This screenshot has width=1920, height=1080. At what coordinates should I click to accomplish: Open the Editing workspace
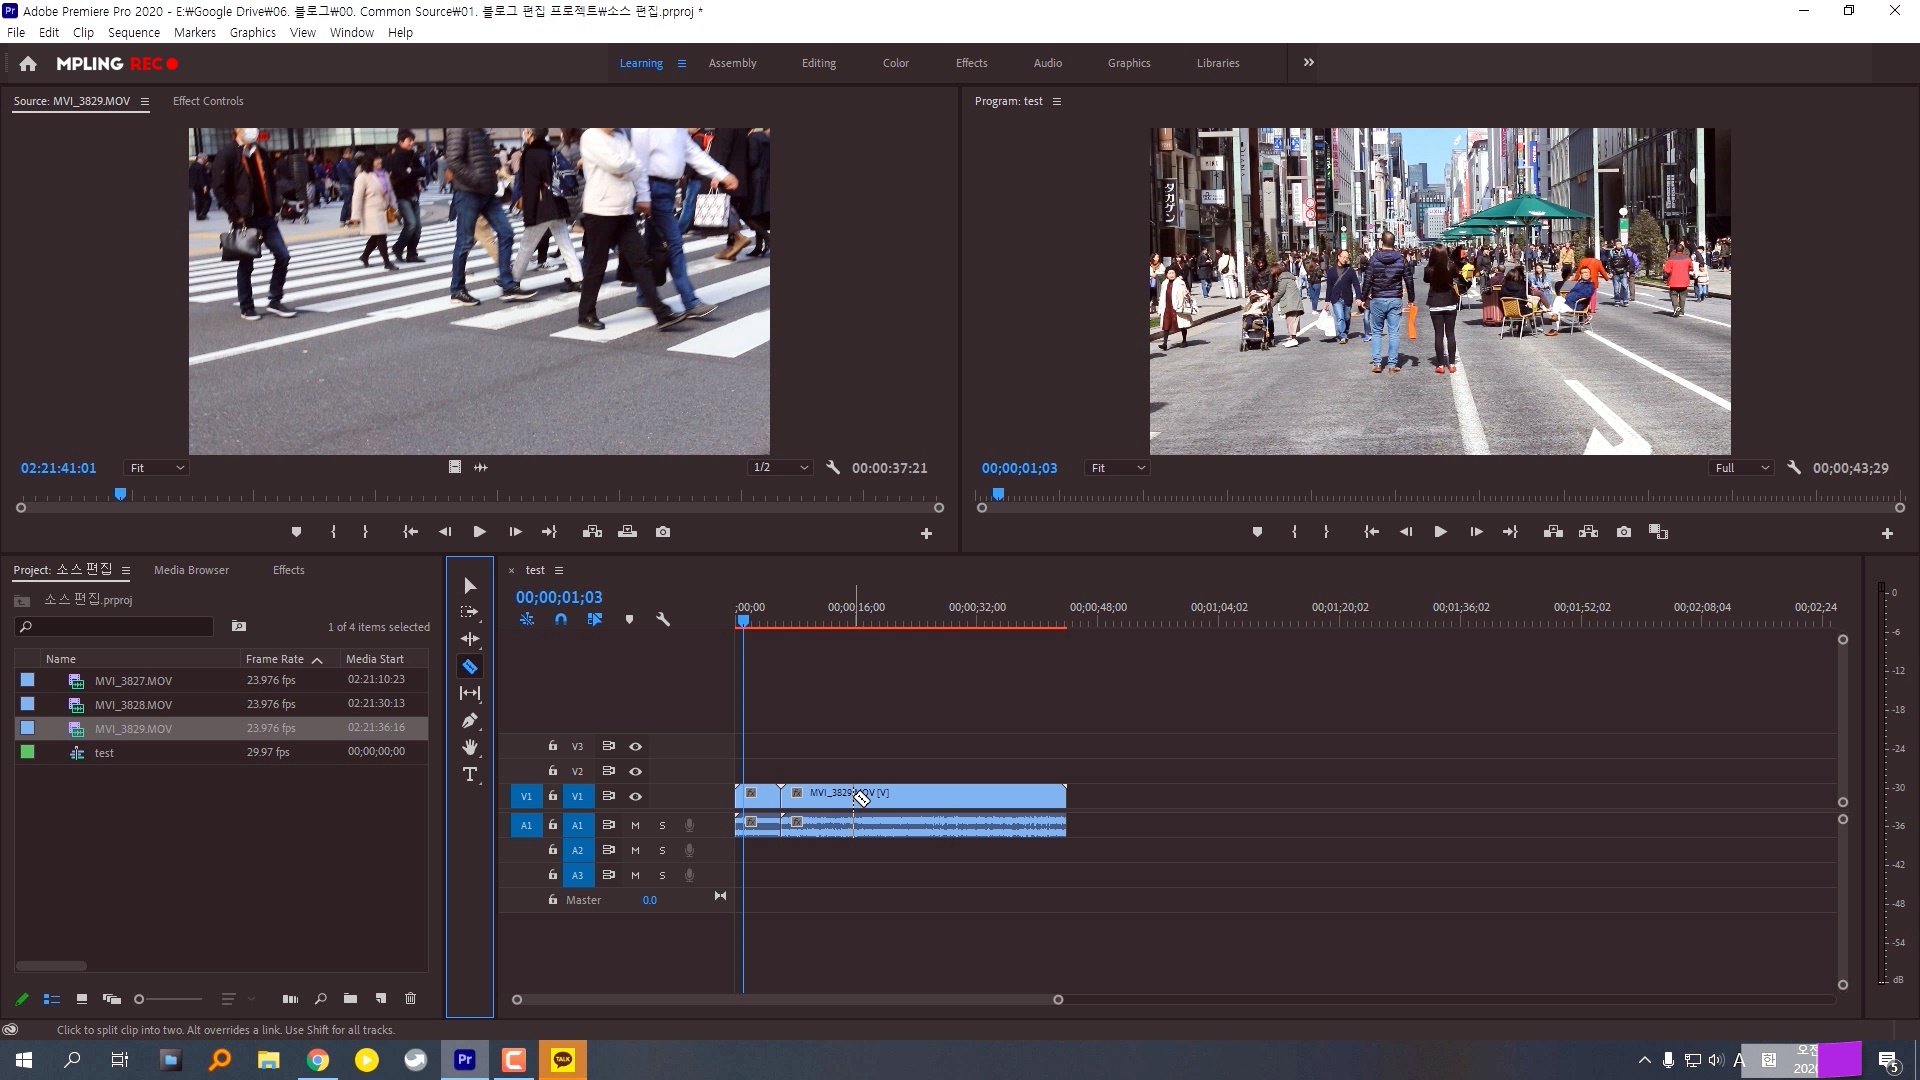[818, 63]
